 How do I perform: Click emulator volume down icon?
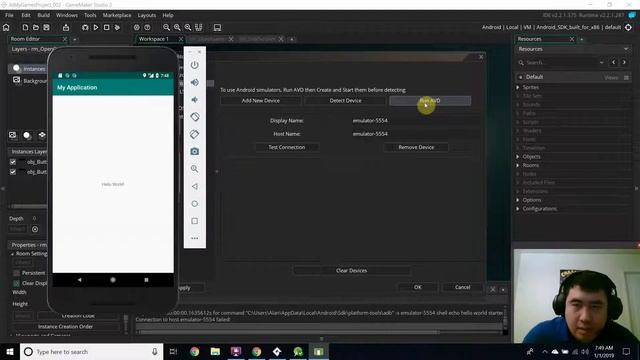195,100
